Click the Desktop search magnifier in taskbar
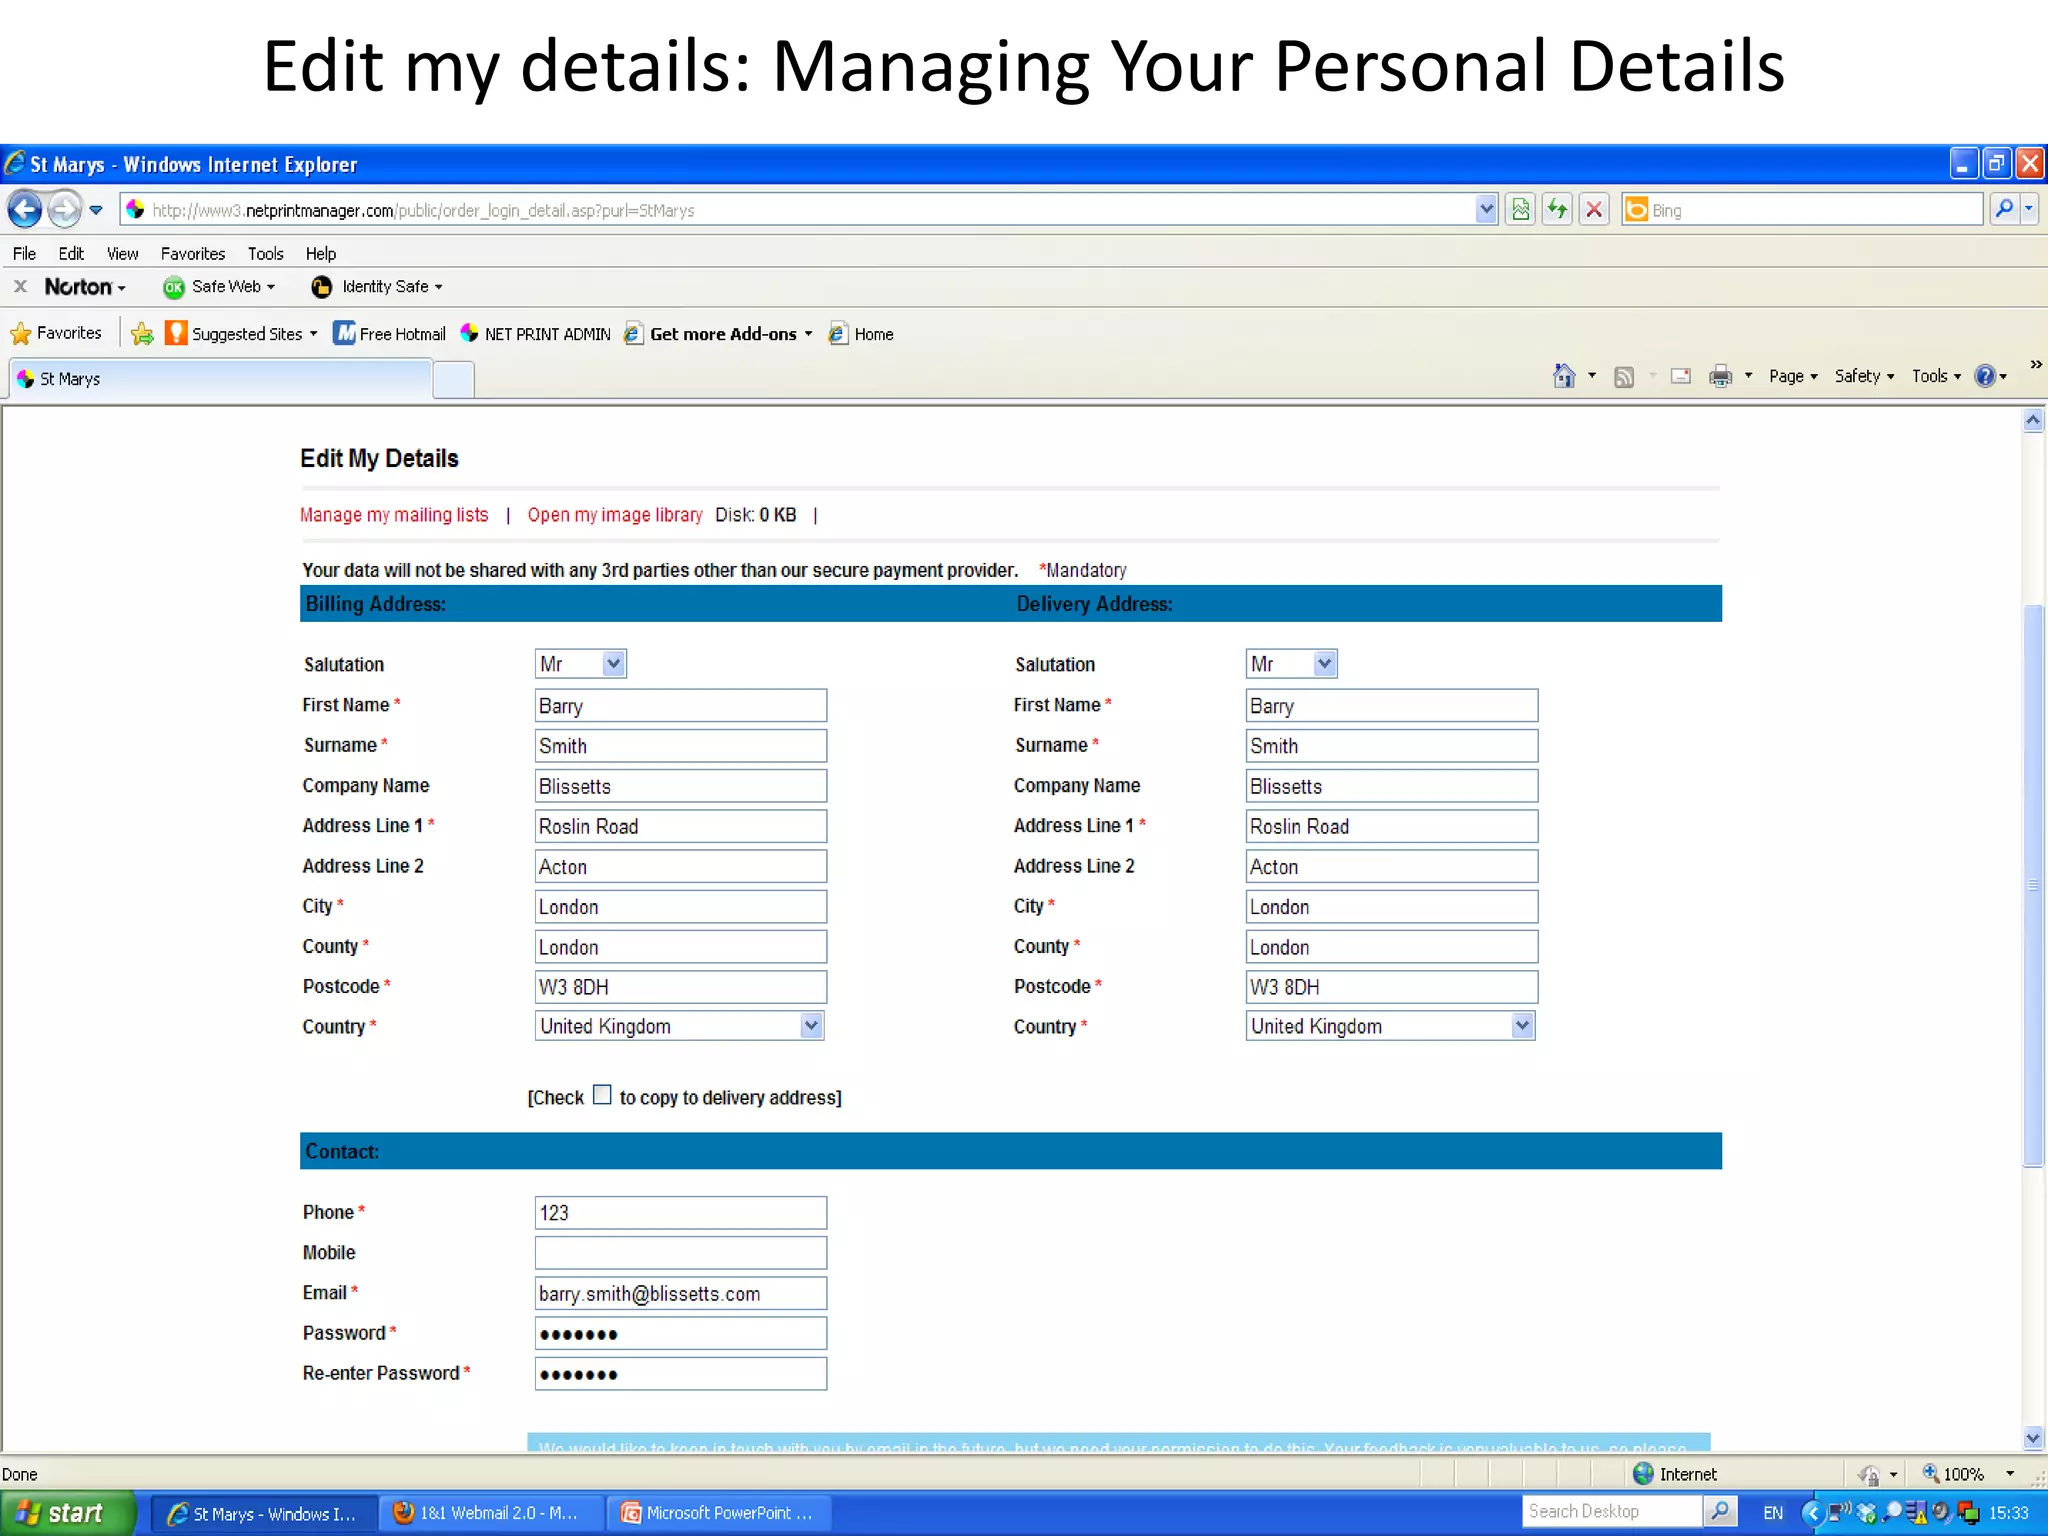This screenshot has height=1536, width=2048. click(x=1720, y=1512)
